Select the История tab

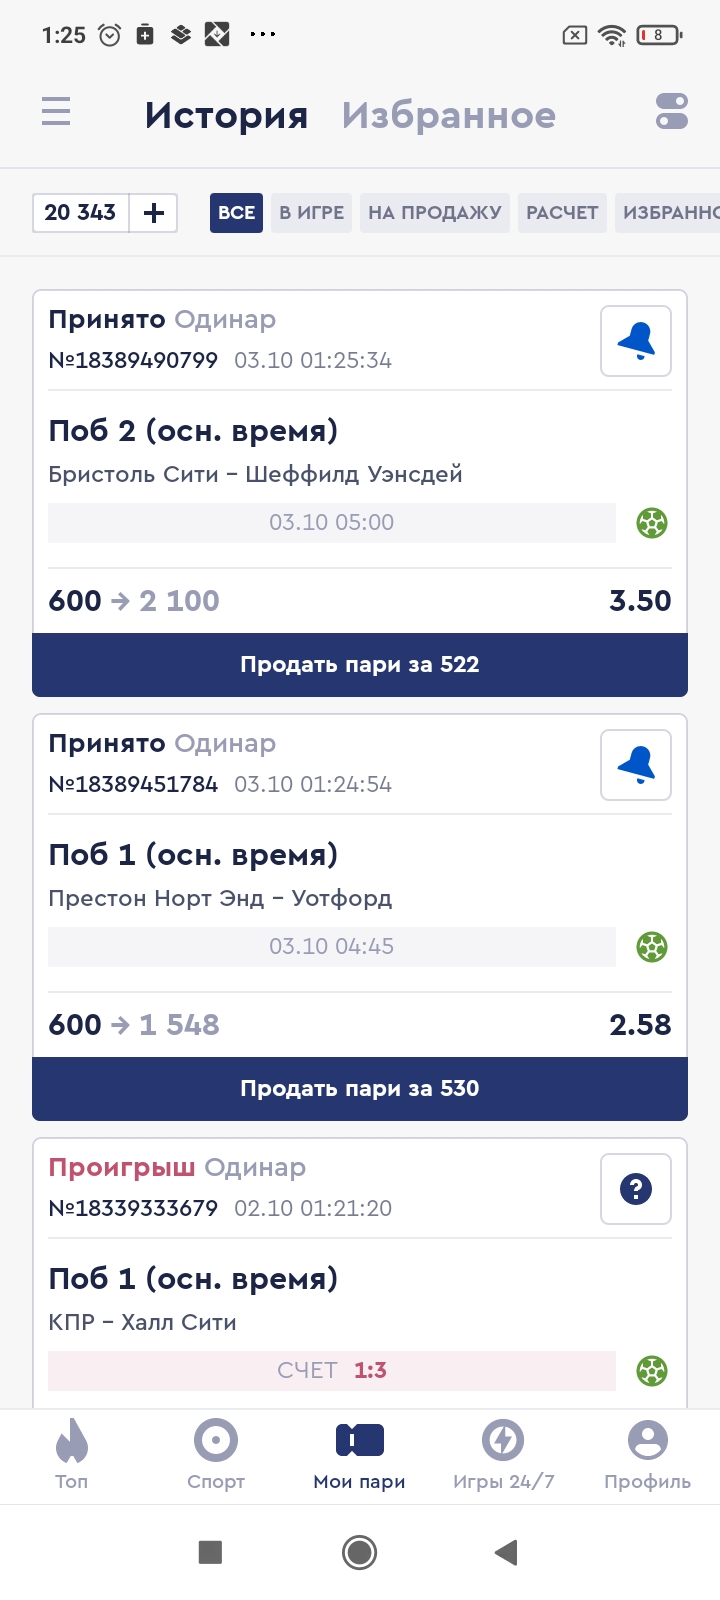pos(226,116)
